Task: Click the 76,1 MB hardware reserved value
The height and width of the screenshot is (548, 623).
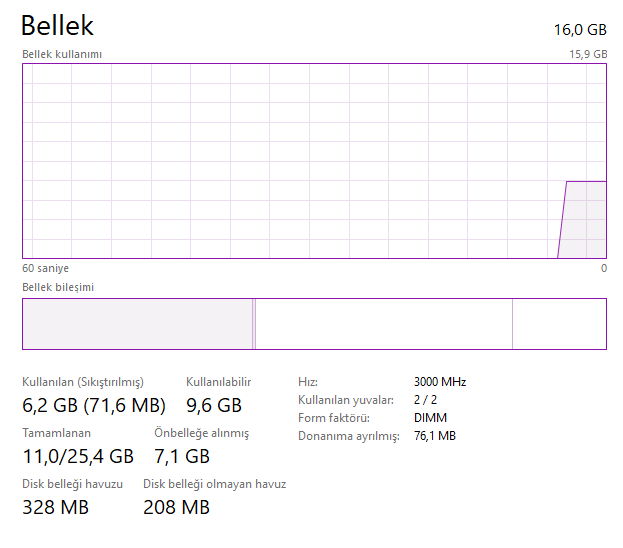Action: [x=435, y=436]
